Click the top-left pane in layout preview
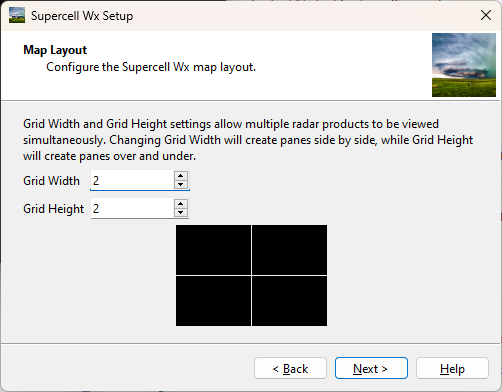Image resolution: width=502 pixels, height=392 pixels. point(213,250)
